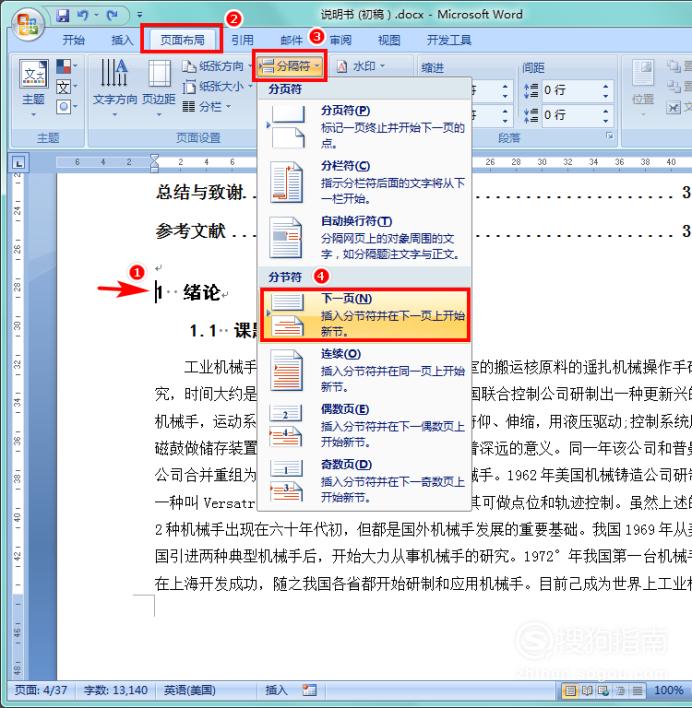Image resolution: width=692 pixels, height=708 pixels.
Task: Change language 英语(美国) in status bar
Action: tap(190, 690)
